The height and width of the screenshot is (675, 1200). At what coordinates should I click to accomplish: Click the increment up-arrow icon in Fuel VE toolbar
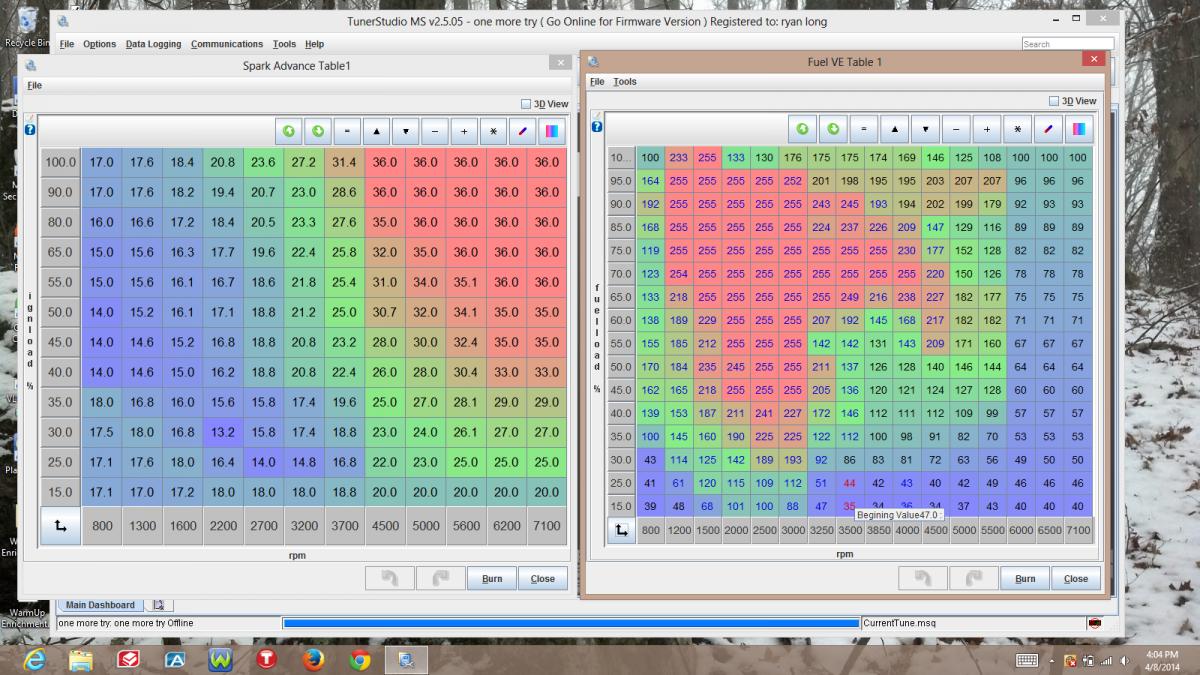895,129
